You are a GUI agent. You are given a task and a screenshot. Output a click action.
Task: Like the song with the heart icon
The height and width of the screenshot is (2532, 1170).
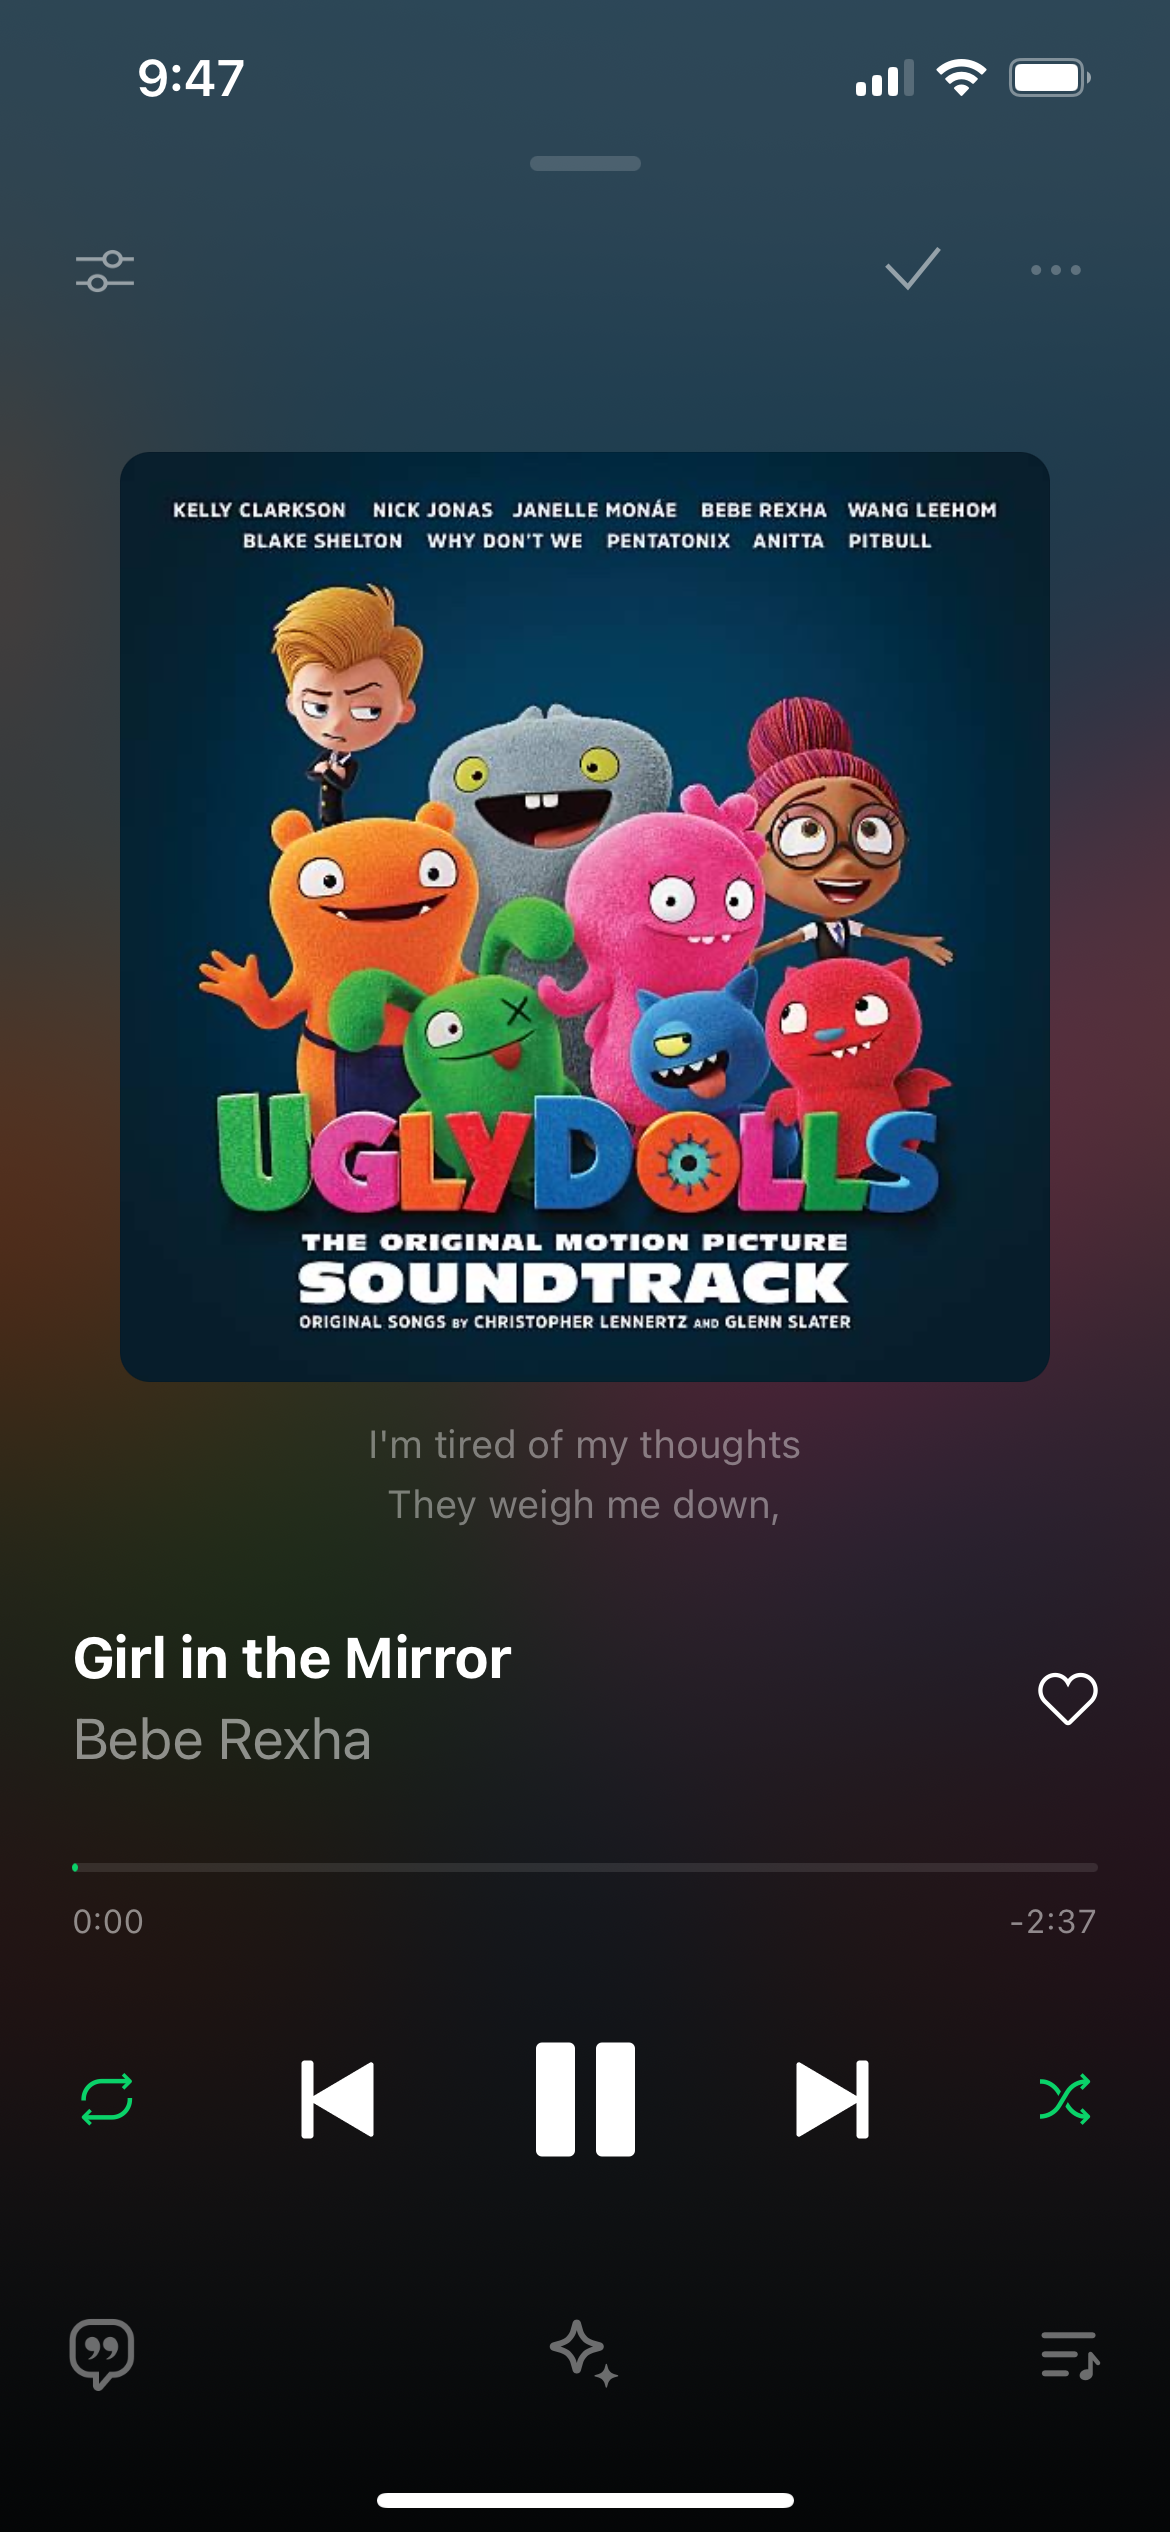click(x=1067, y=1698)
